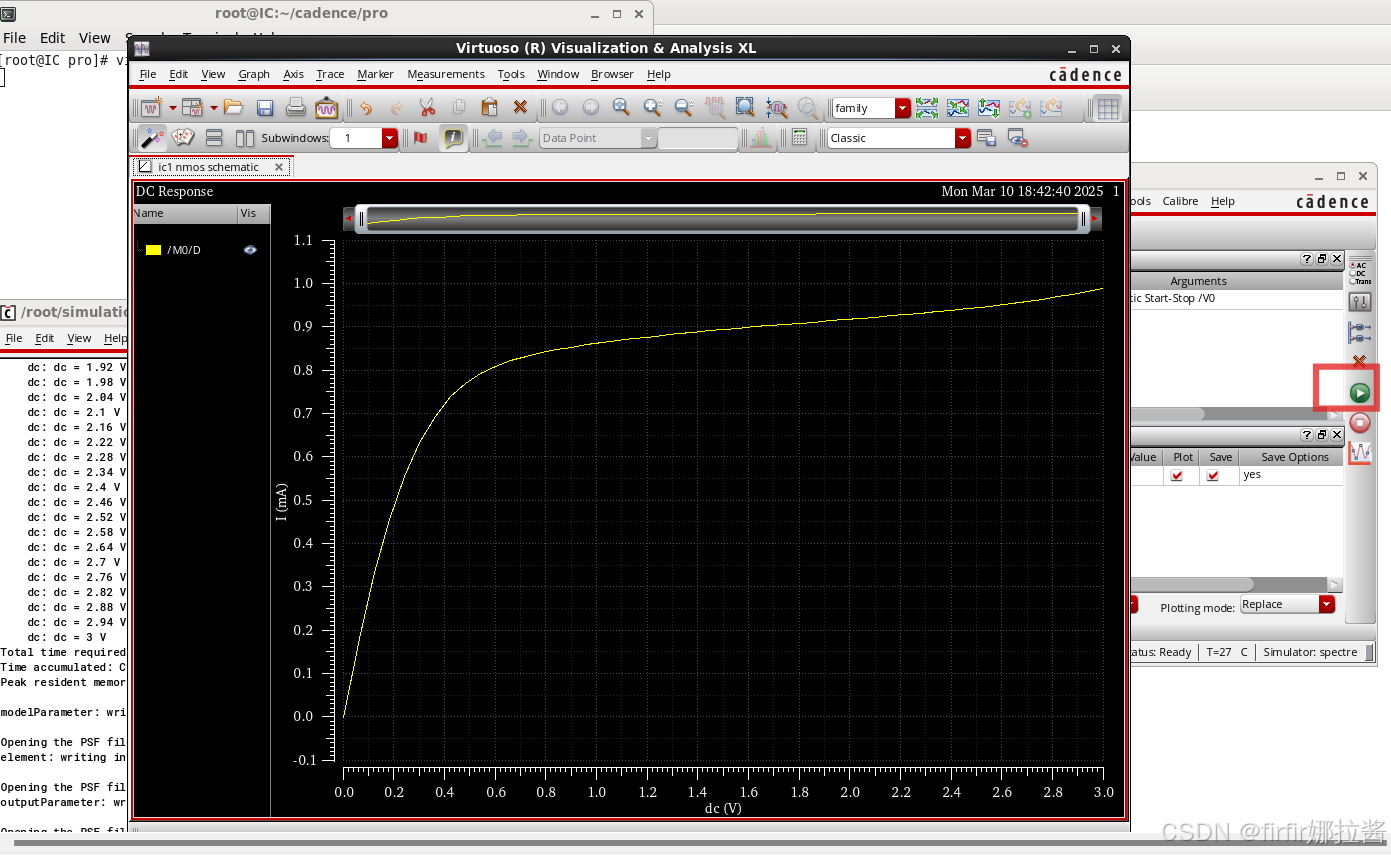
Task: Click the Edit Variables sliders icon in ADE
Action: click(x=1360, y=302)
